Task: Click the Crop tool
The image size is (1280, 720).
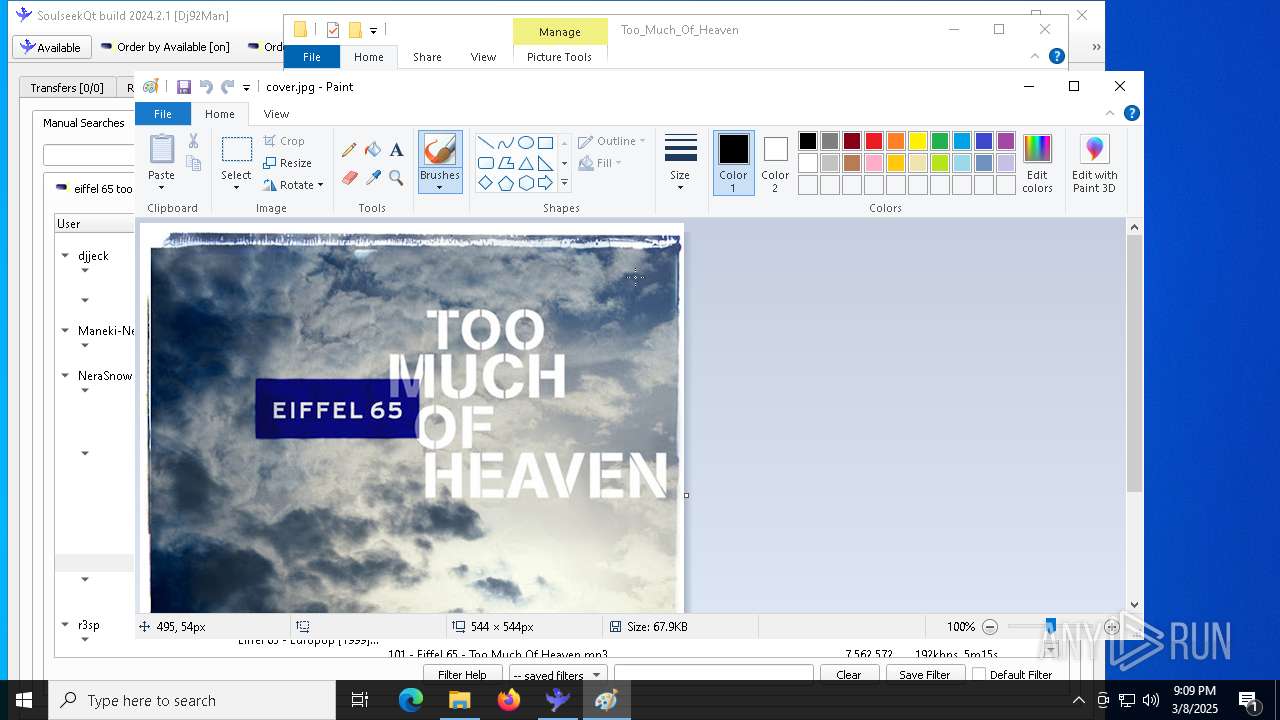Action: click(284, 141)
